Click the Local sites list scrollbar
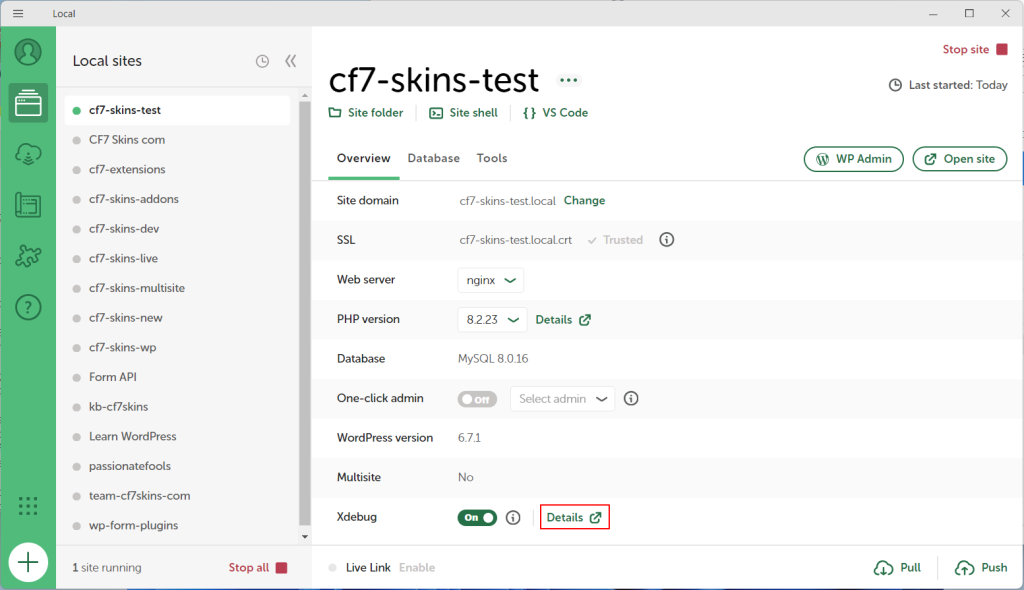This screenshot has width=1024, height=590. (x=305, y=300)
